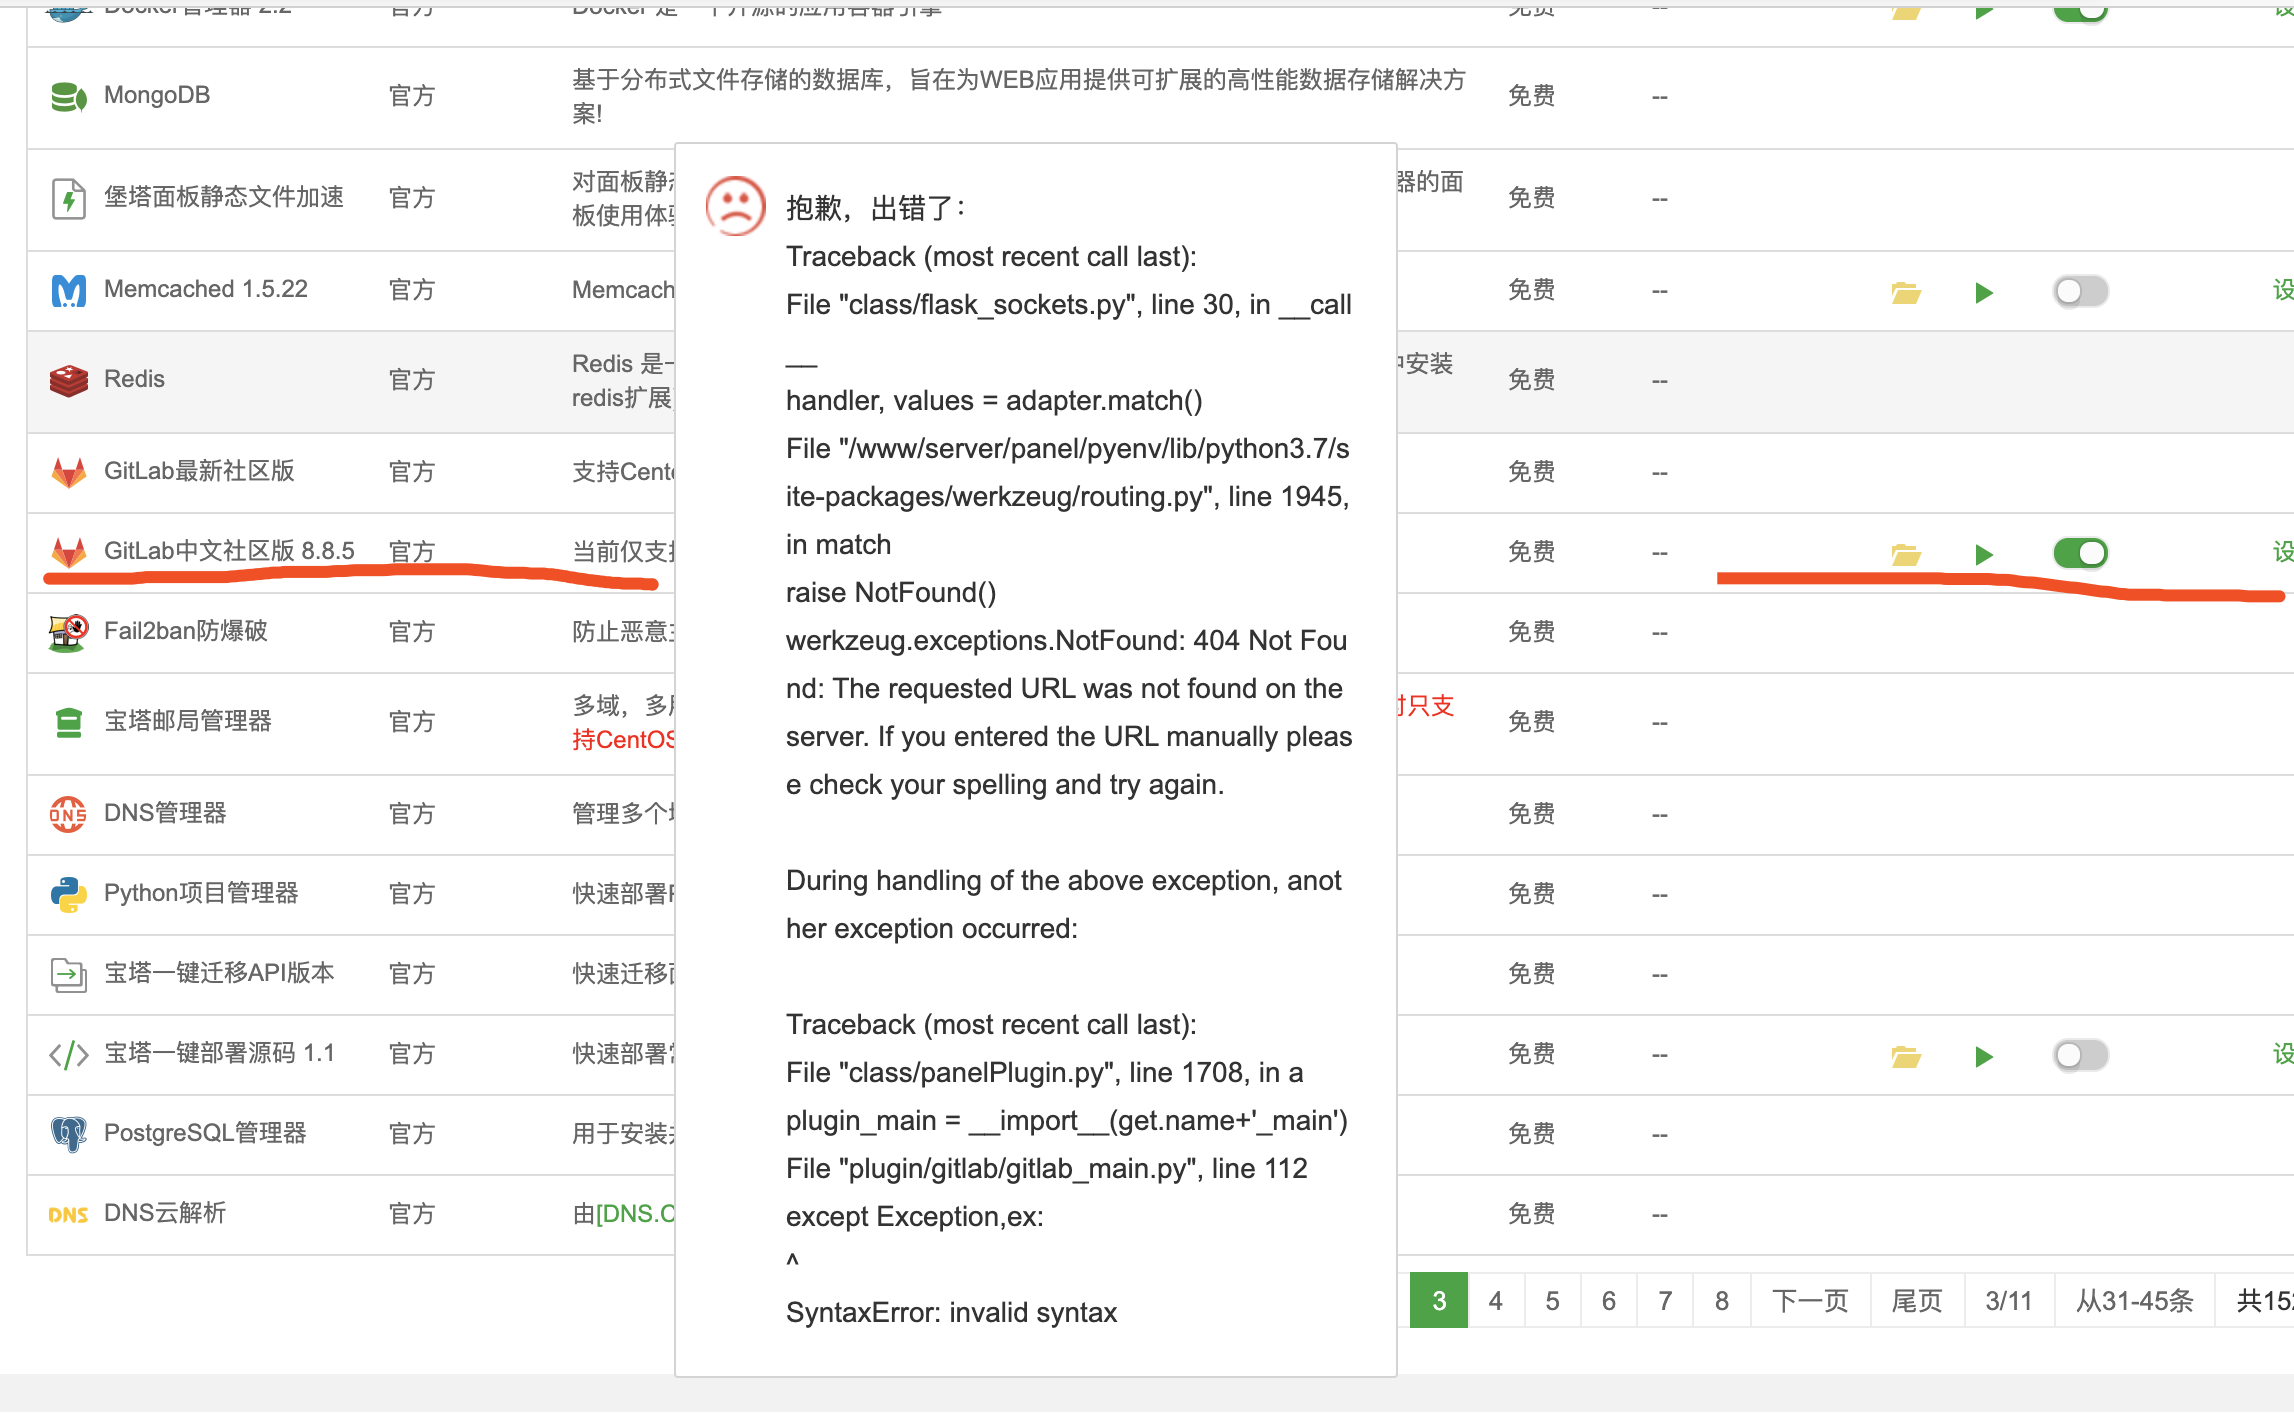Click the DNS云解析 plugin name

tap(165, 1213)
